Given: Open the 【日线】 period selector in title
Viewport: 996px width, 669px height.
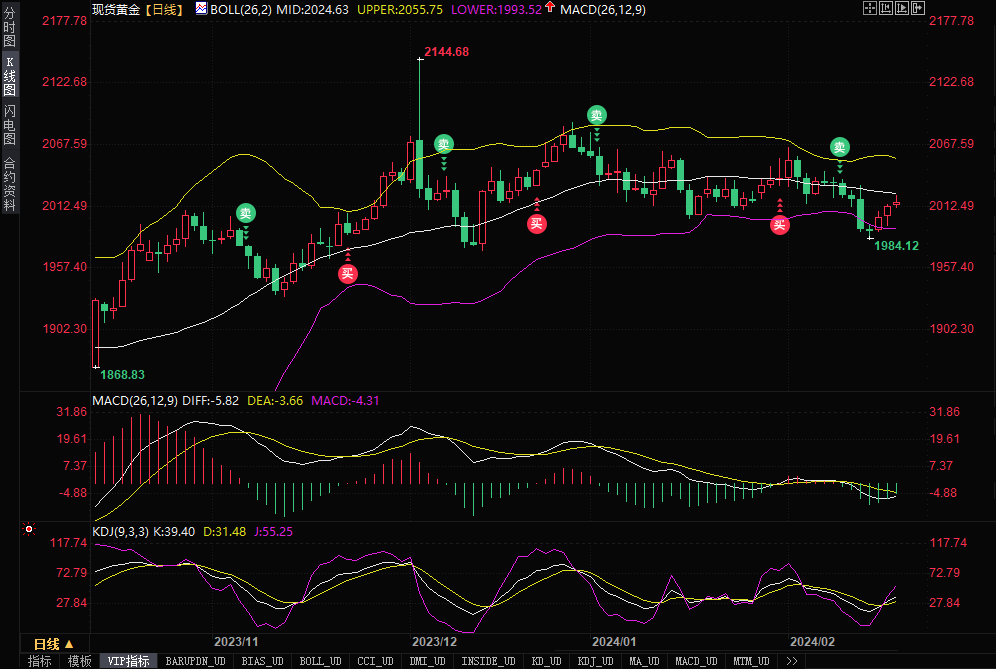Looking at the screenshot, I should [165, 9].
